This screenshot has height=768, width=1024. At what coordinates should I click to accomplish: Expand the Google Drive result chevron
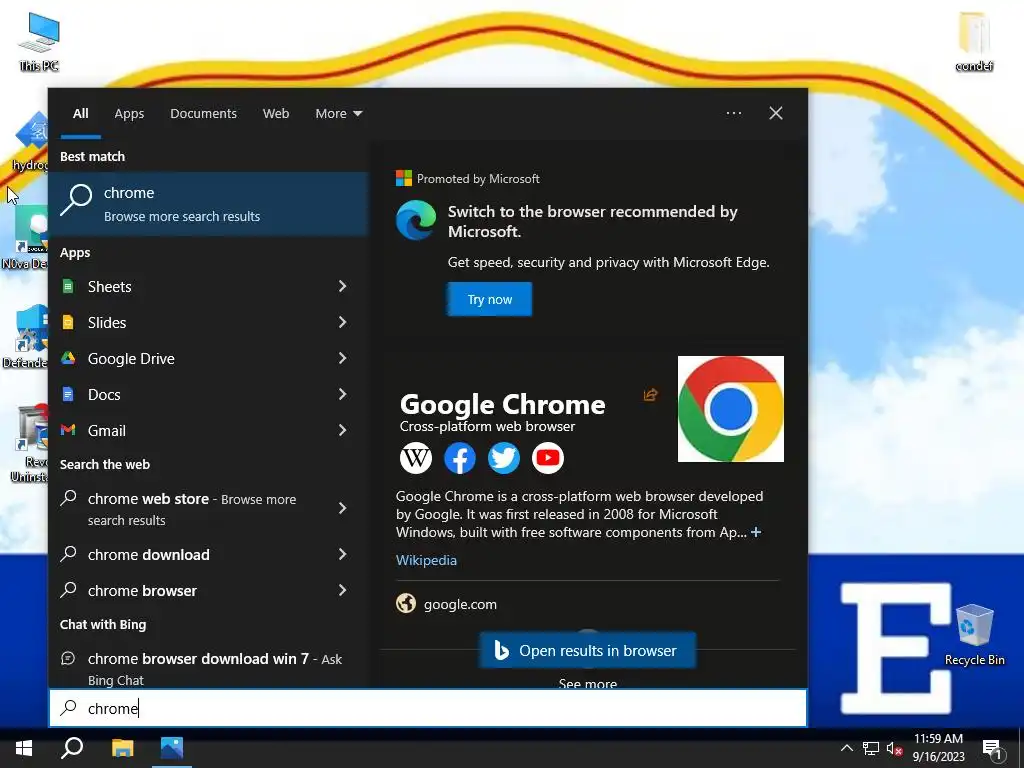click(x=342, y=358)
